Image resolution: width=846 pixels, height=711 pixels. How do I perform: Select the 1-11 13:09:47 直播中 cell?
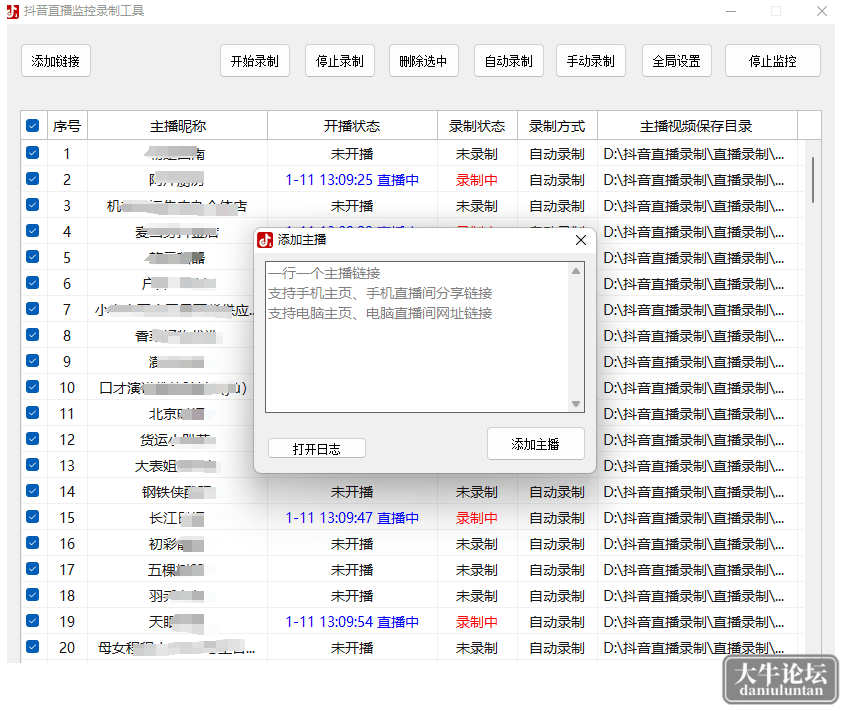point(352,518)
